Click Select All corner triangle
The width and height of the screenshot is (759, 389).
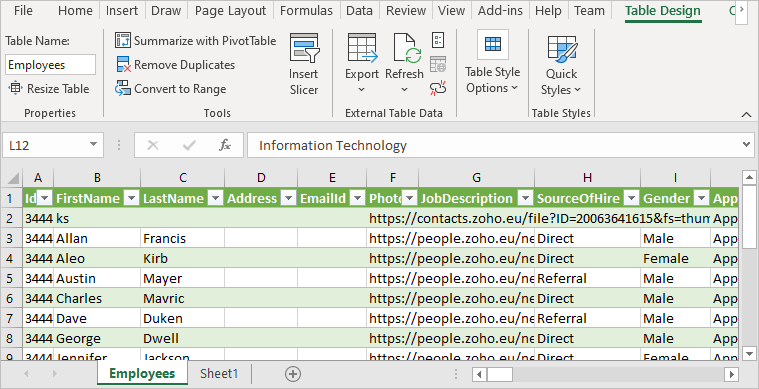pos(13,178)
